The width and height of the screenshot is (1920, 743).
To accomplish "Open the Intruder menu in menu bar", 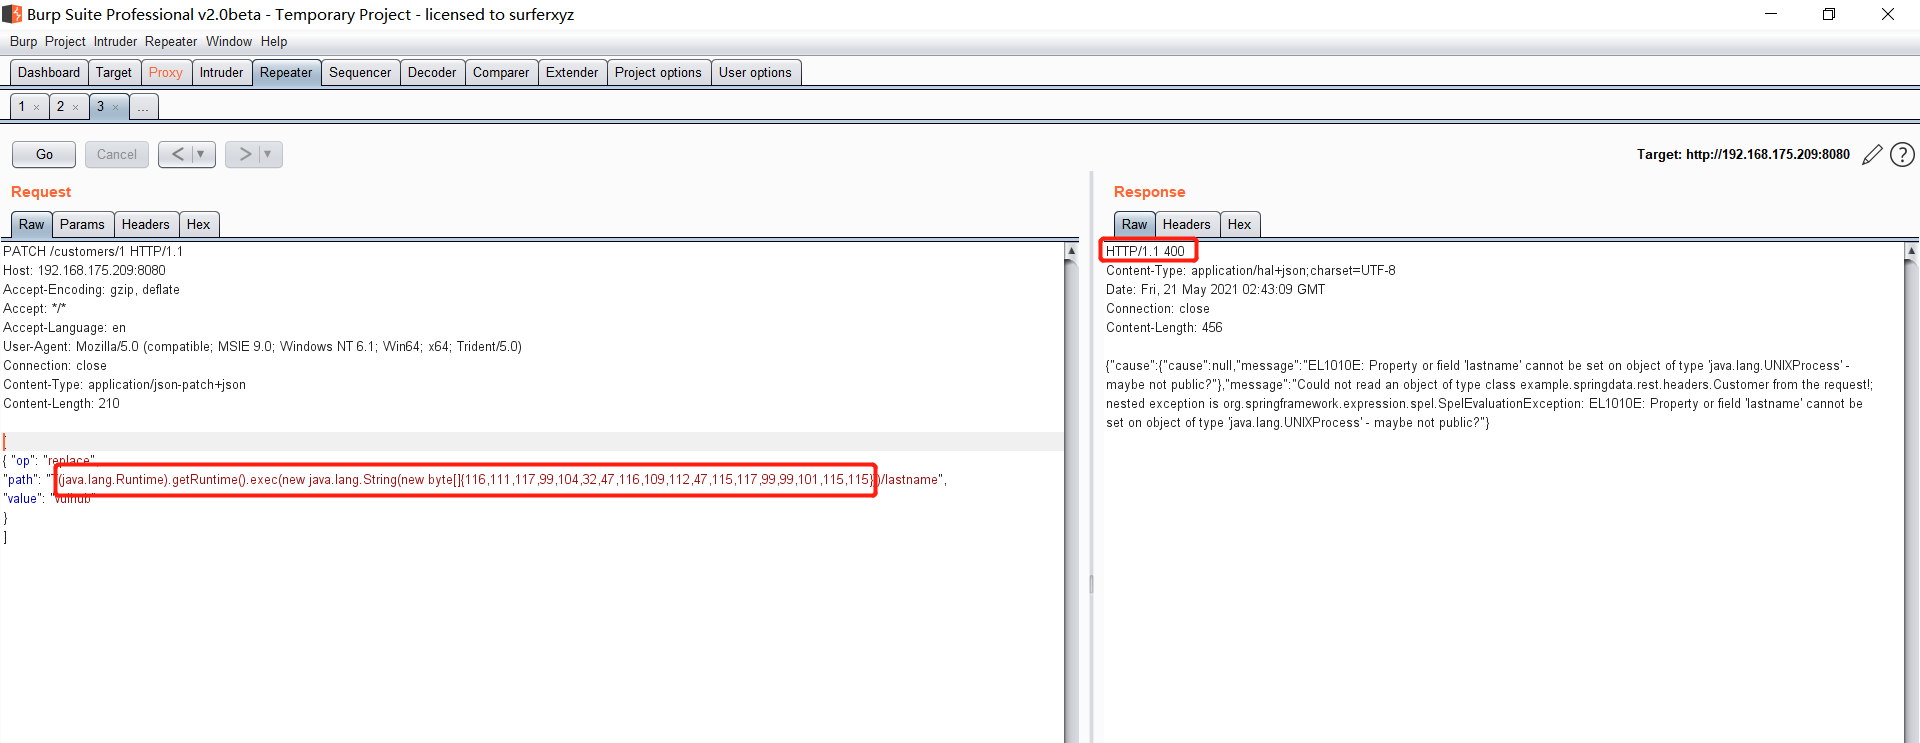I will pos(115,42).
